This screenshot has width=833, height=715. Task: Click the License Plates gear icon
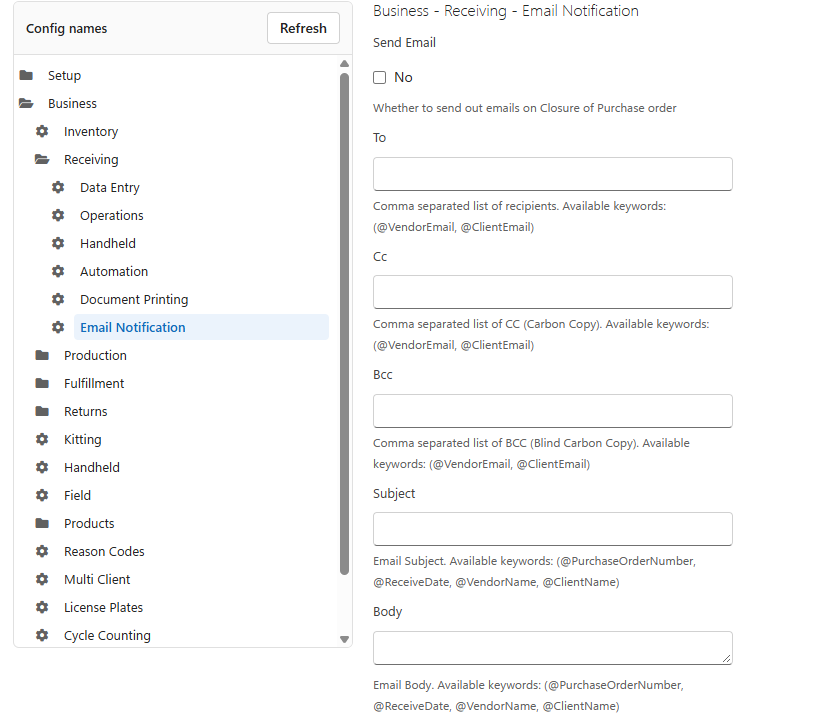tap(42, 607)
